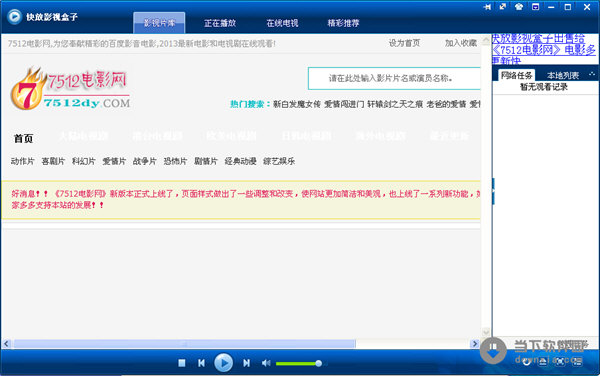Search hot keyword 爱情闯进门
This screenshot has width=600, height=376.
click(x=344, y=104)
